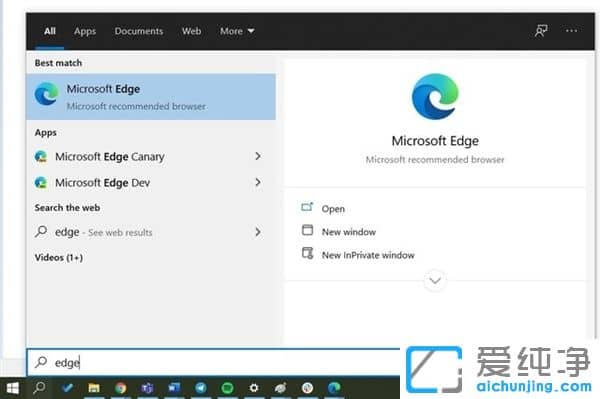Viewport: 600px width, 399px height.
Task: Expand the edge web search arrow
Action: click(x=258, y=232)
